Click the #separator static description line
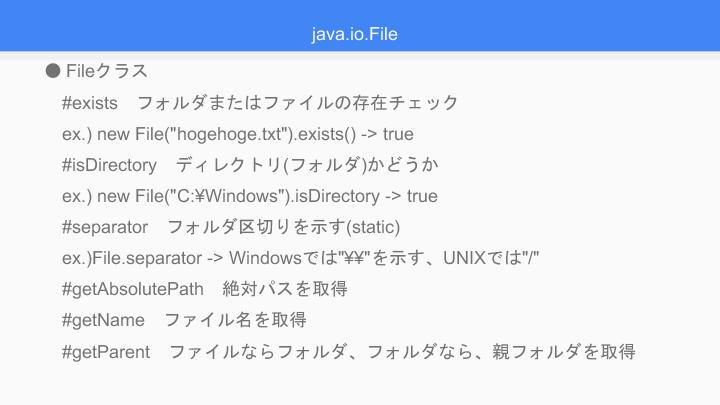The image size is (720, 405). coord(231,227)
